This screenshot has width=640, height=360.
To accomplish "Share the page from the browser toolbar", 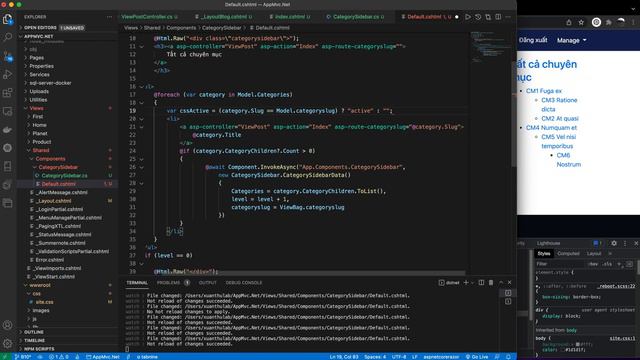I will (569, 22).
